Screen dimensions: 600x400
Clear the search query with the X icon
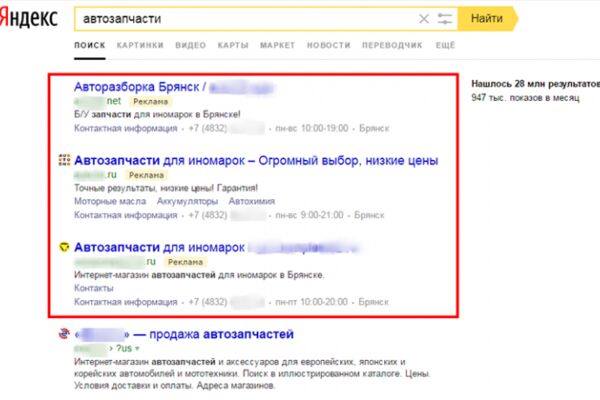[x=424, y=19]
